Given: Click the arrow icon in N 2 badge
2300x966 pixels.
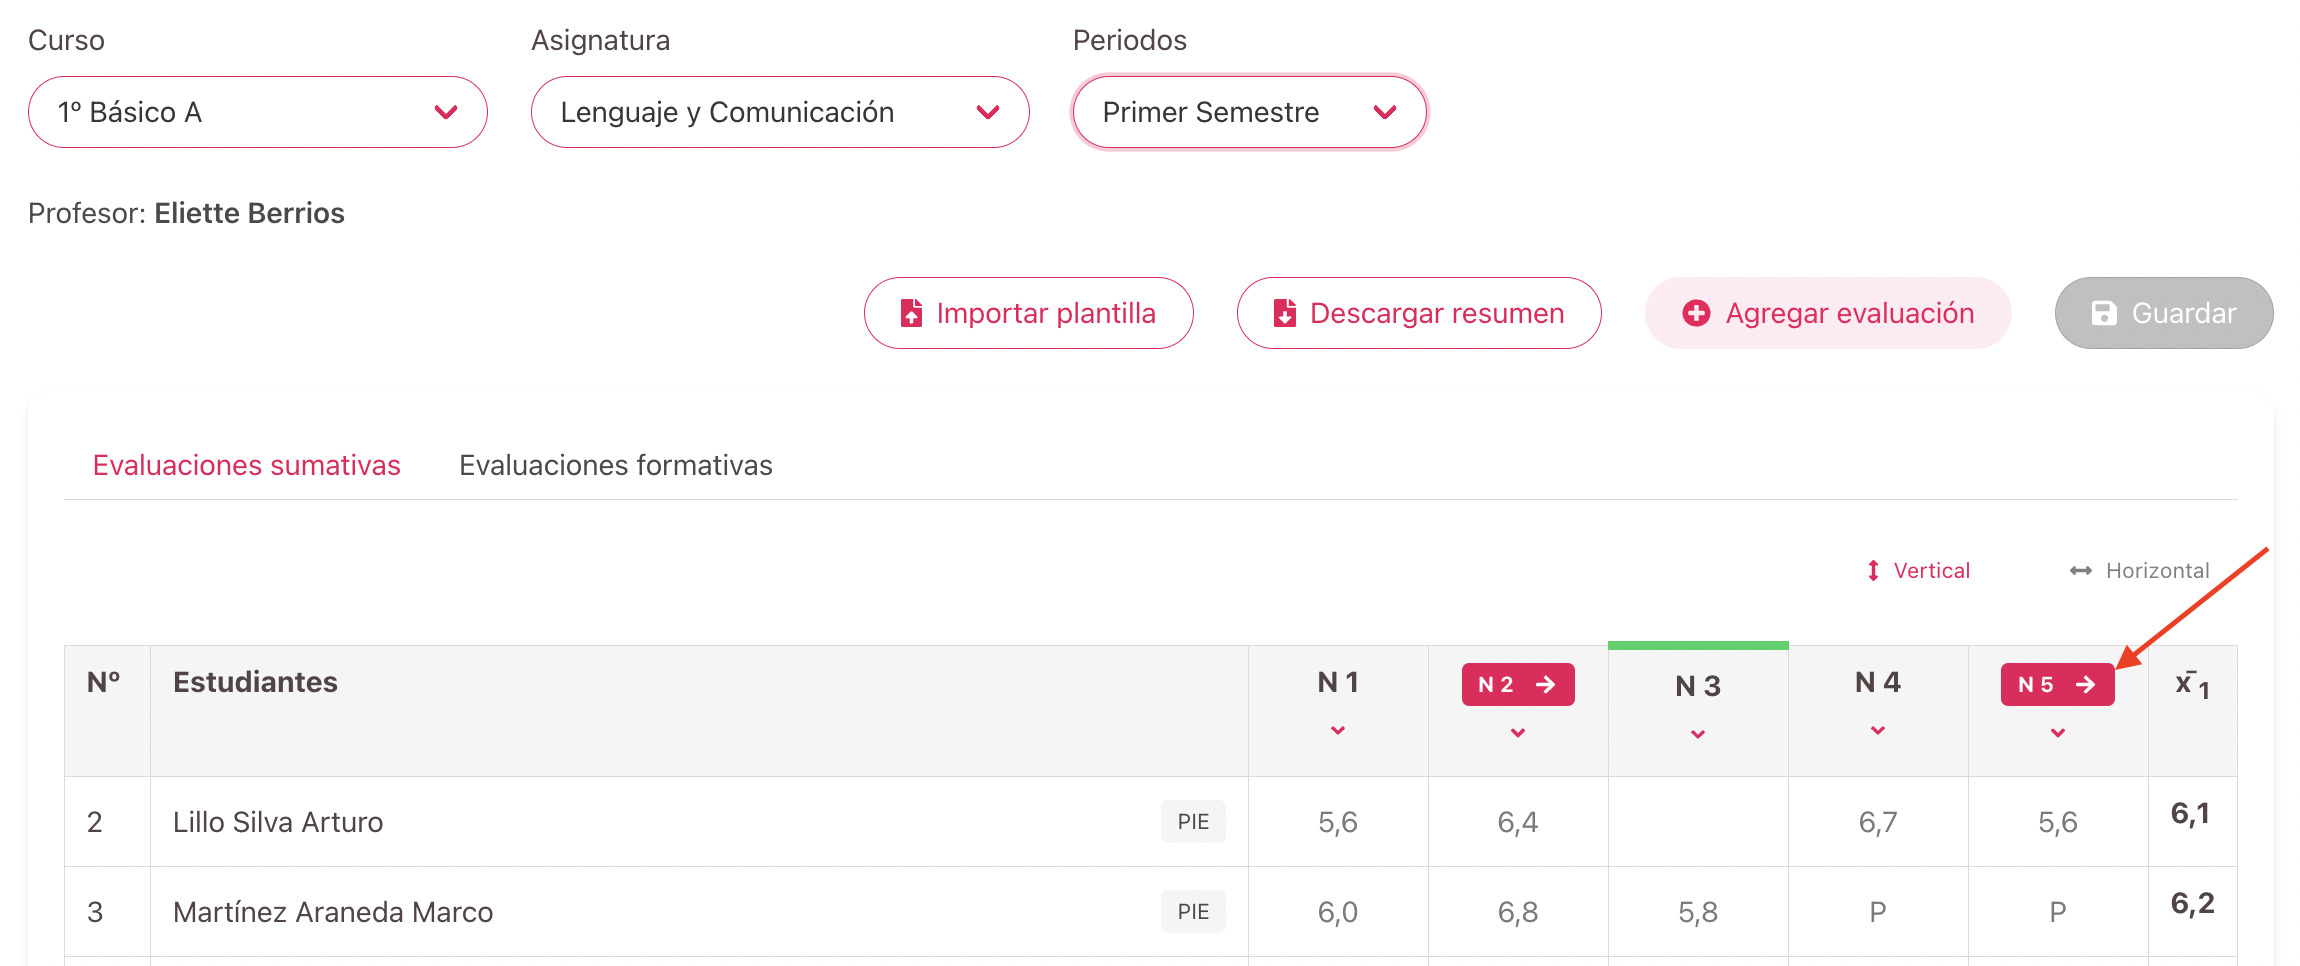Looking at the screenshot, I should 1545,684.
